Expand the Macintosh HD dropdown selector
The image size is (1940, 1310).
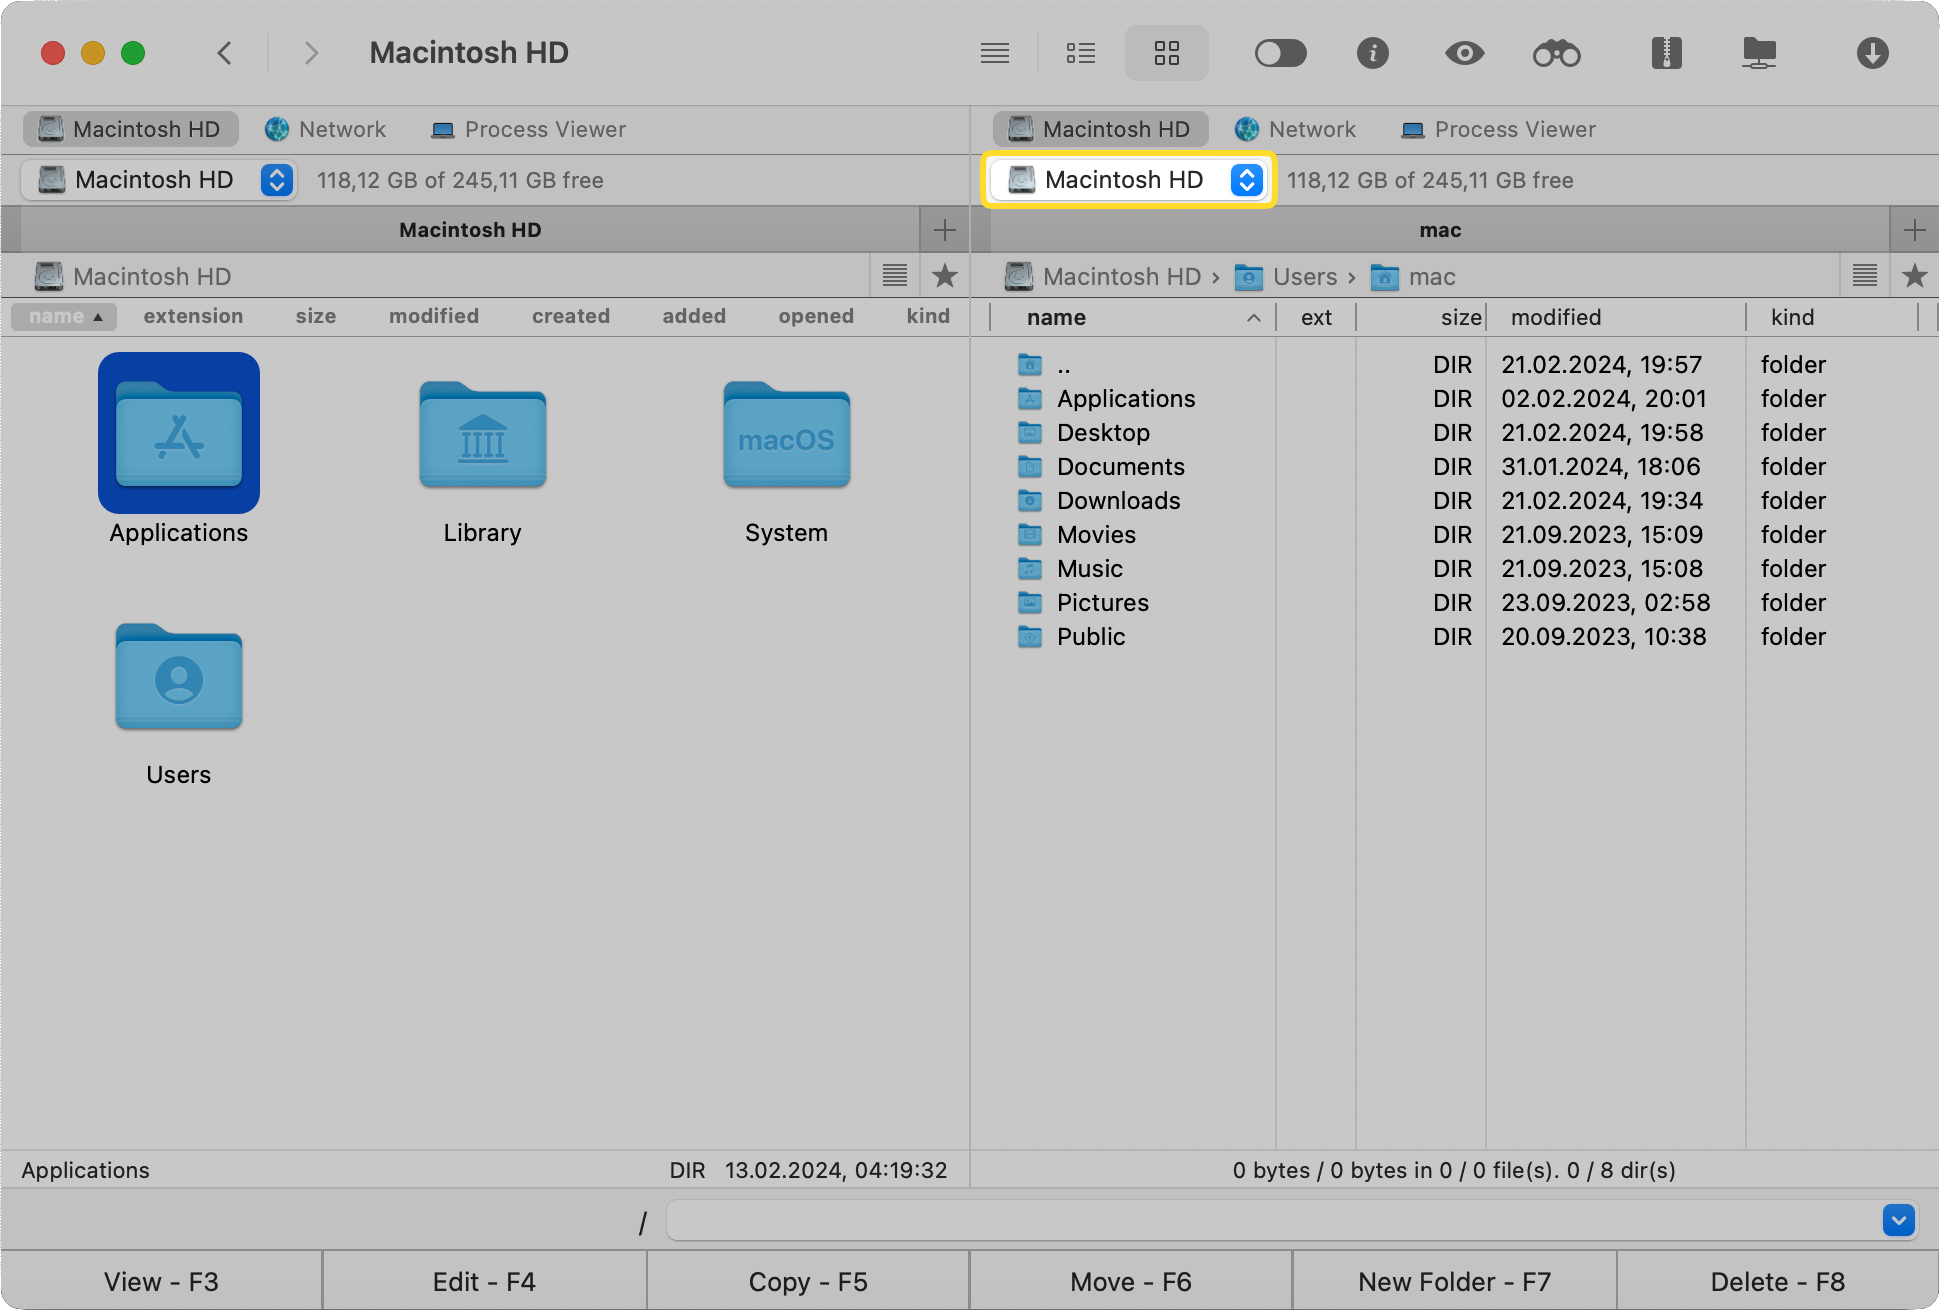pos(1246,180)
